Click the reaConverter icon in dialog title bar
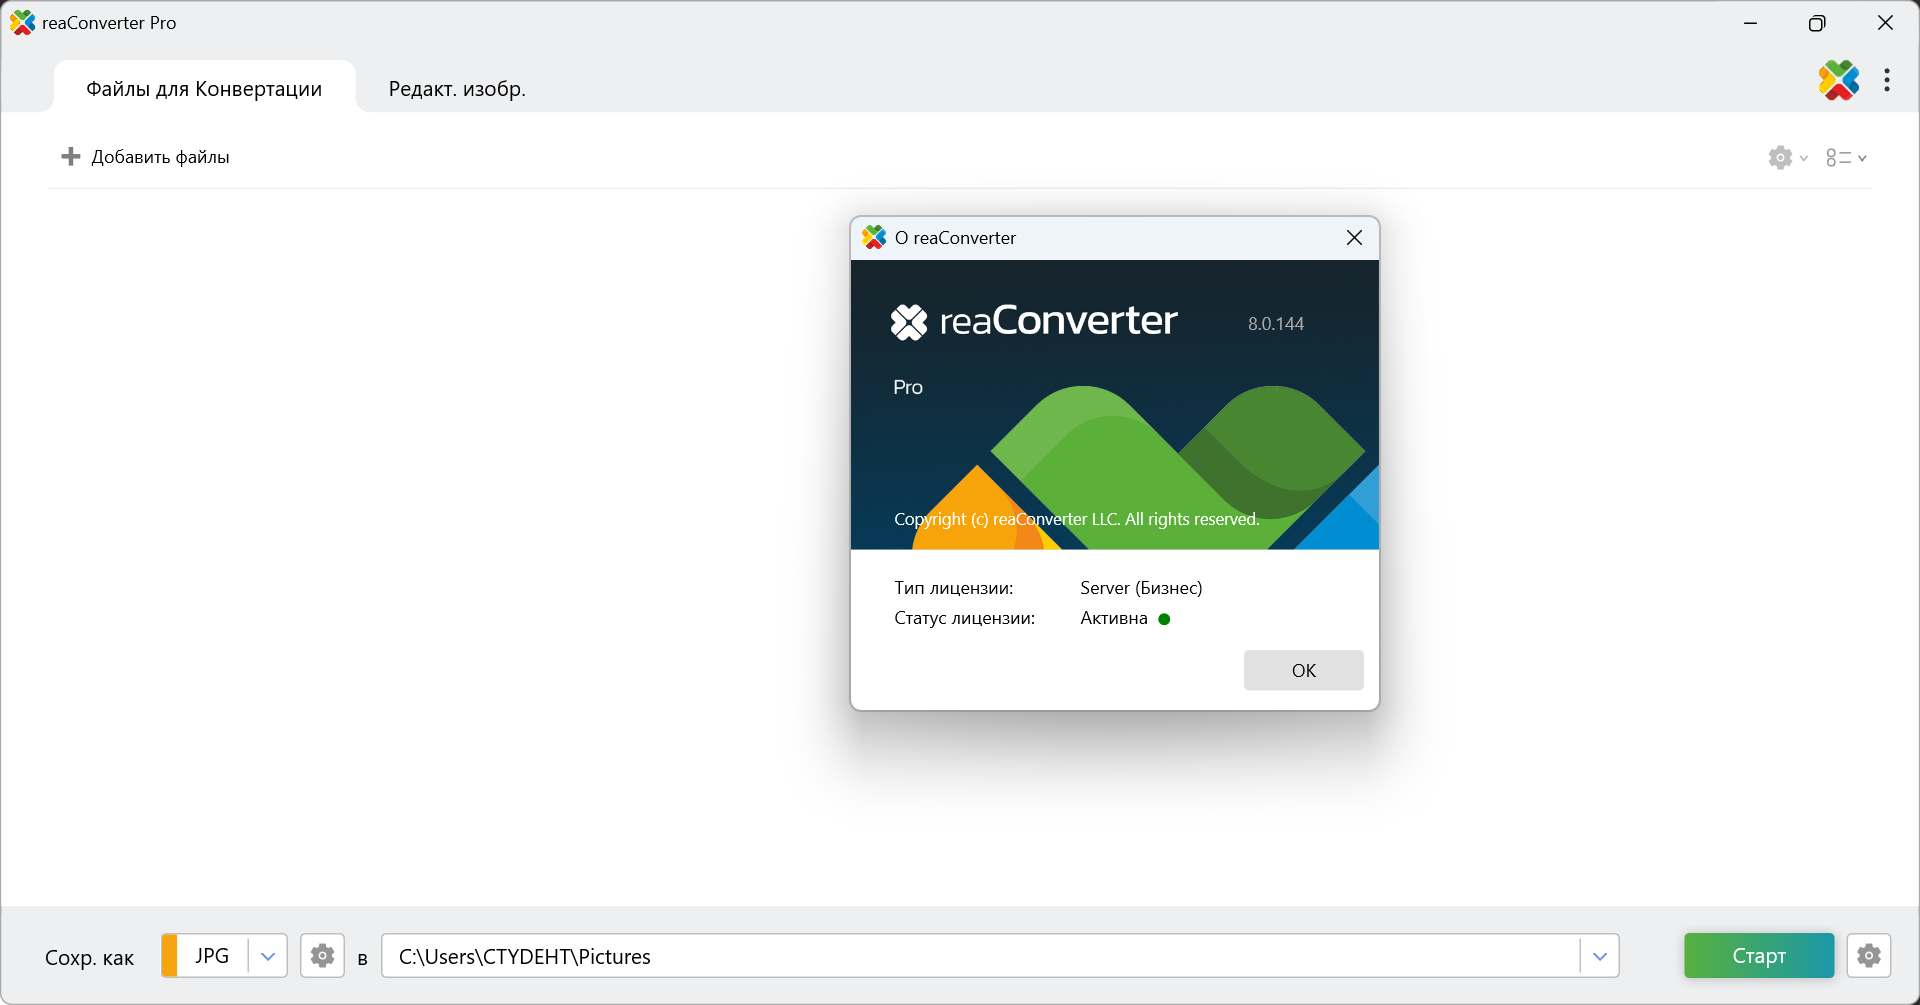The image size is (1920, 1005). click(874, 238)
